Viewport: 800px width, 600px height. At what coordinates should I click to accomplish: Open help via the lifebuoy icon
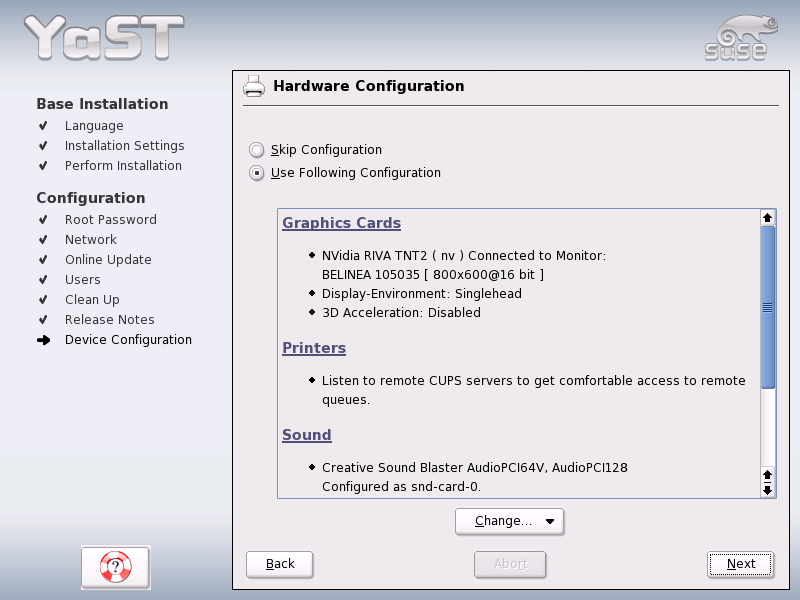click(115, 567)
